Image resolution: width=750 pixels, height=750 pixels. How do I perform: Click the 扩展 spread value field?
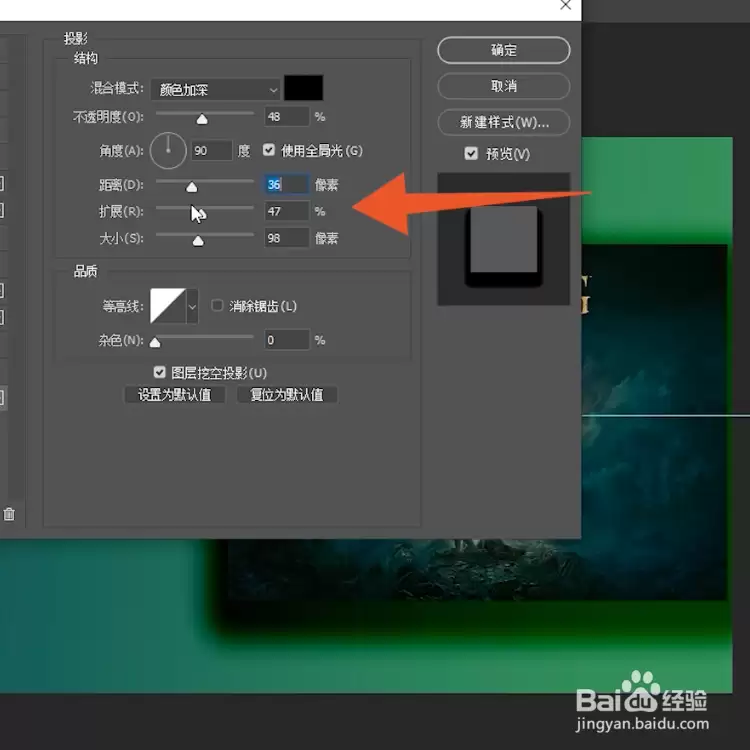coord(287,211)
